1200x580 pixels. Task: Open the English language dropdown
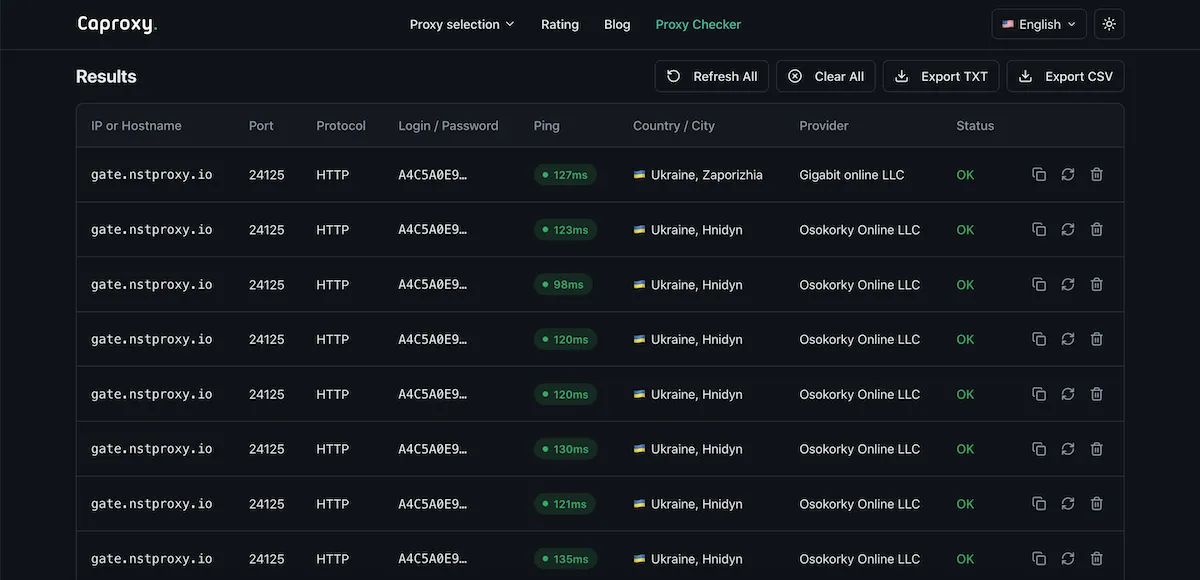pyautogui.click(x=1038, y=23)
